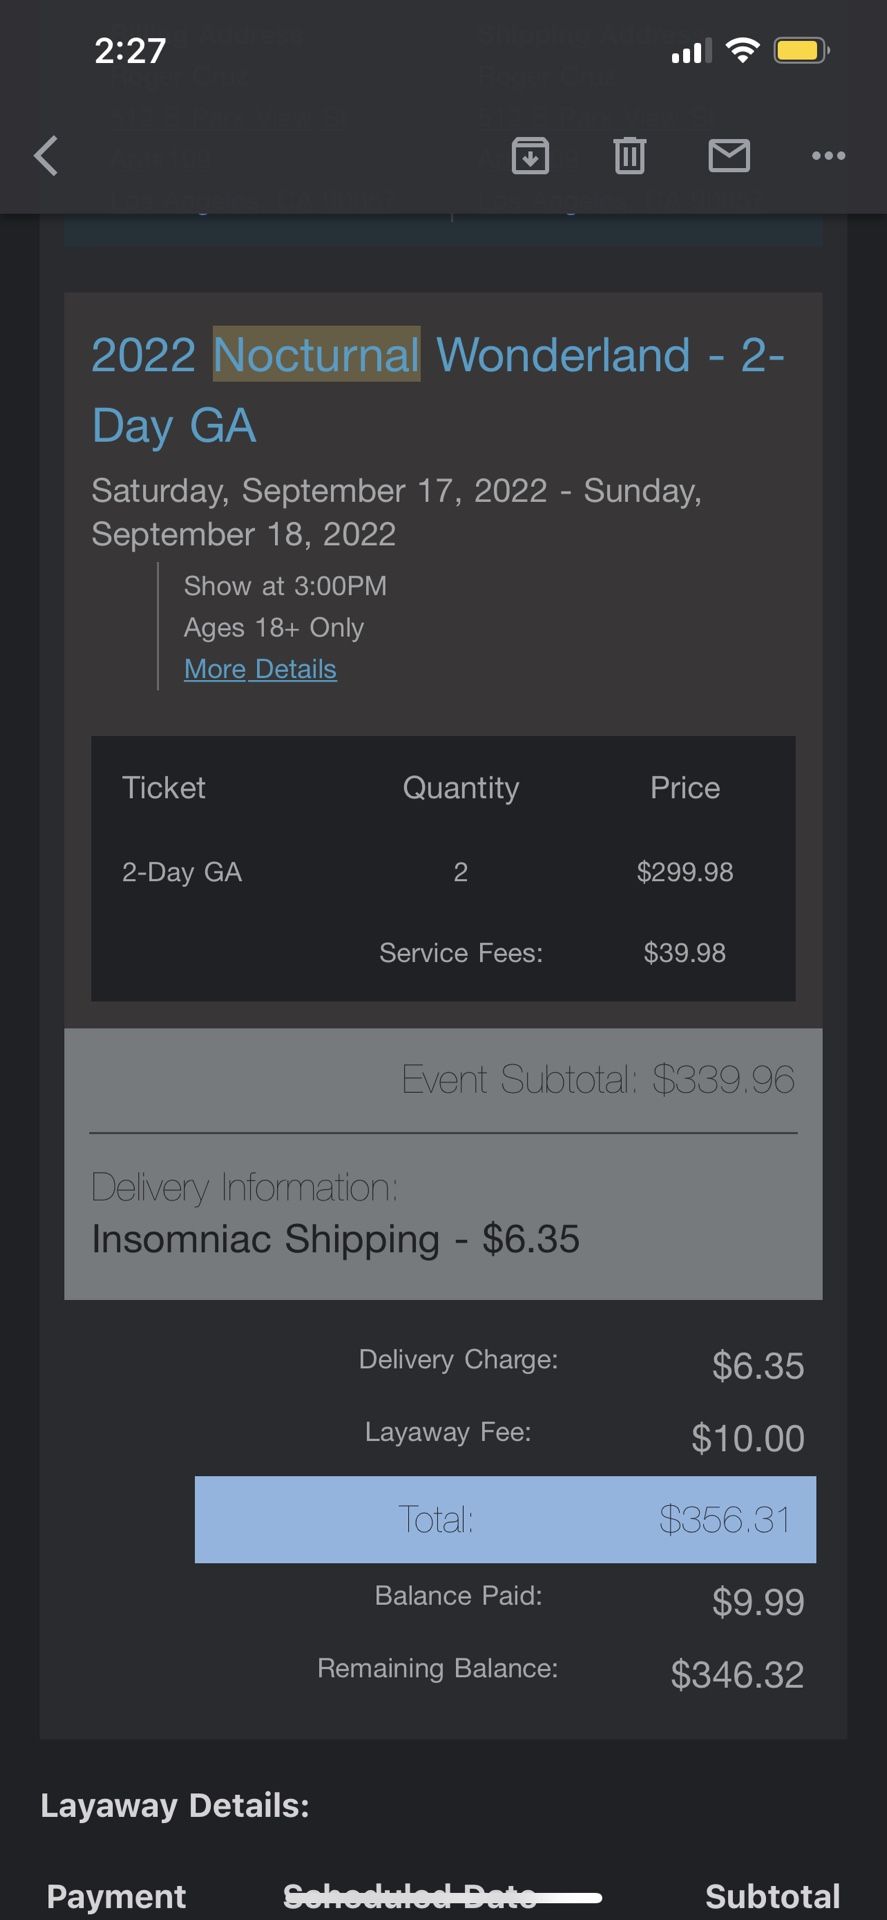Tap the back arrow icon
This screenshot has width=887, height=1920.
[x=46, y=156]
